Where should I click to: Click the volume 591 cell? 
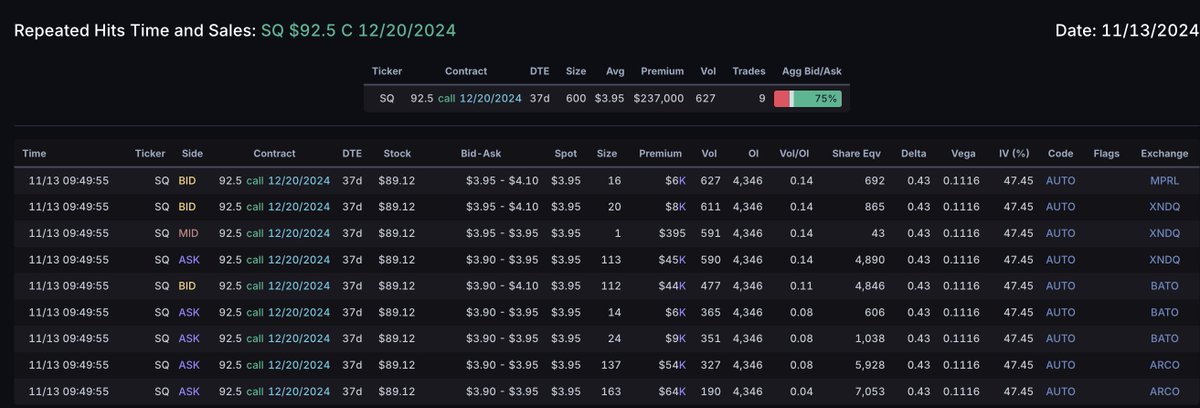[712, 233]
